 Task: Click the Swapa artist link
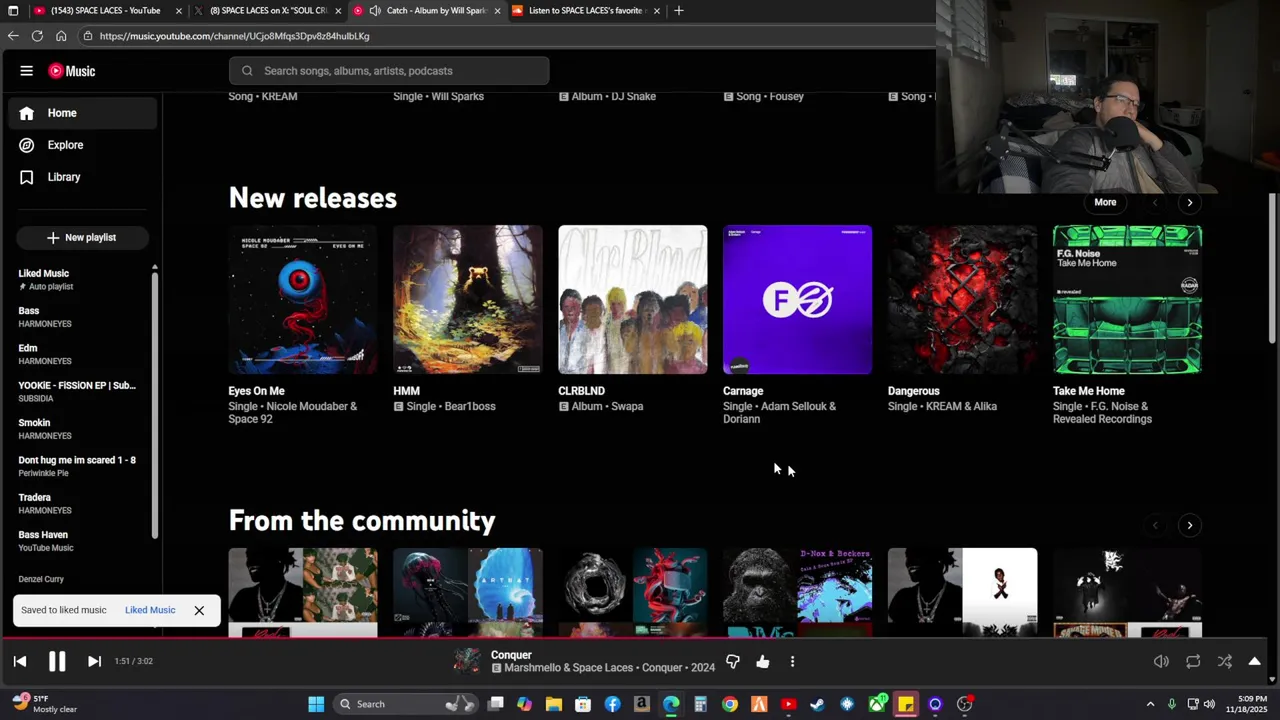pos(627,407)
